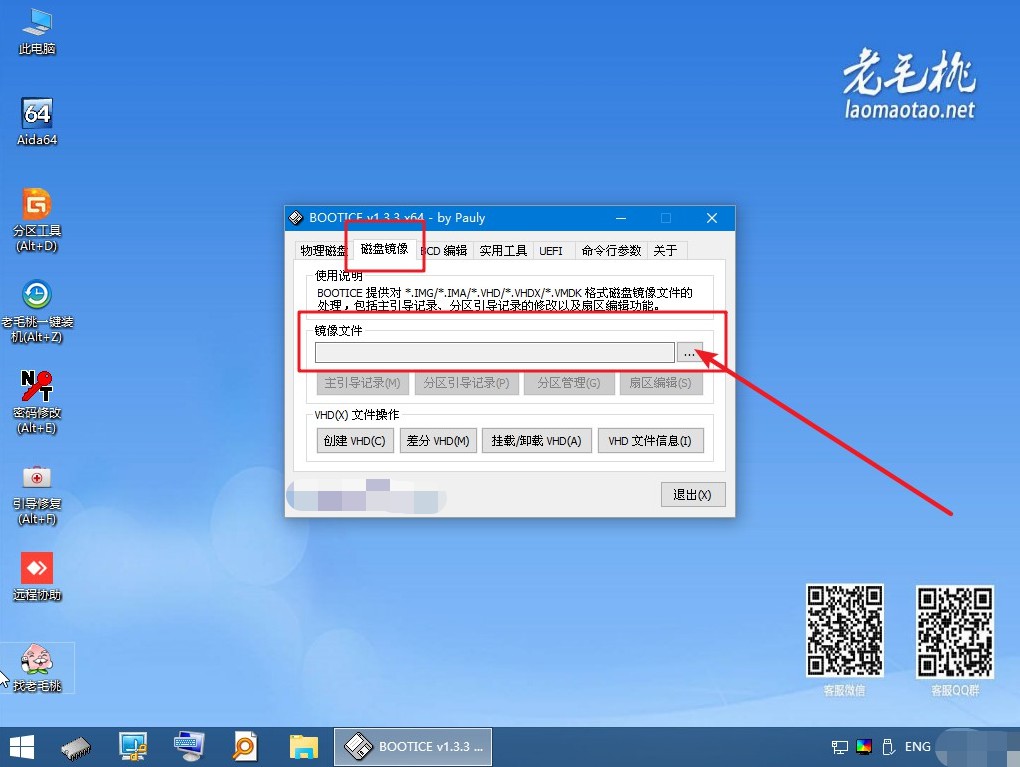Screen dimensions: 1020x767
Task: Click the 客服微信 QR code
Action: pos(844,630)
